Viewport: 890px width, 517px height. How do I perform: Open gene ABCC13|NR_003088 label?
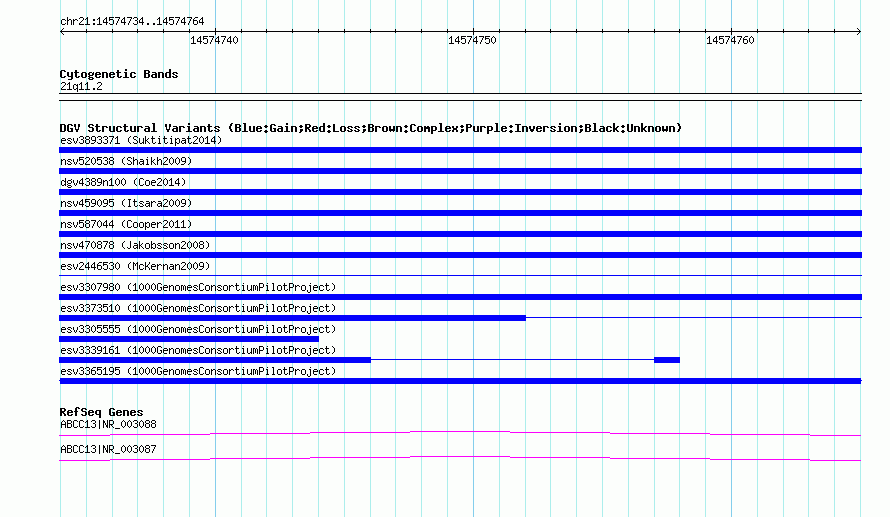[108, 424]
